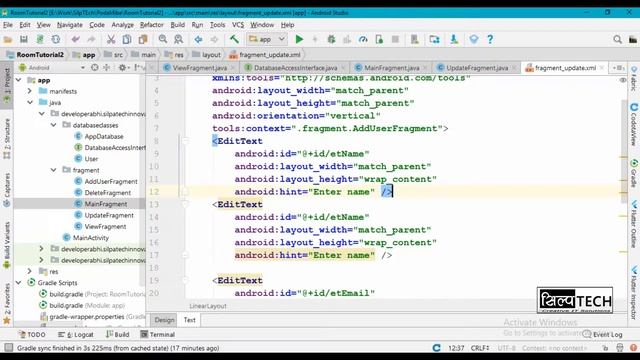Click the Help question mark icon

pyautogui.click(x=490, y=39)
